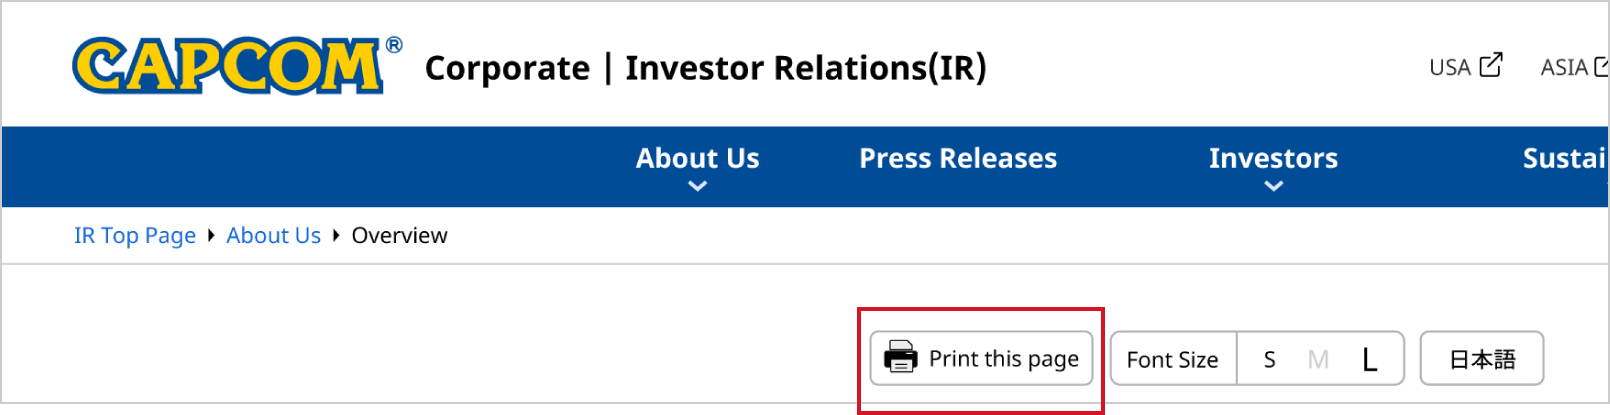The height and width of the screenshot is (415, 1610).
Task: Expand the Investors menu chevron
Action: pyautogui.click(x=1273, y=186)
